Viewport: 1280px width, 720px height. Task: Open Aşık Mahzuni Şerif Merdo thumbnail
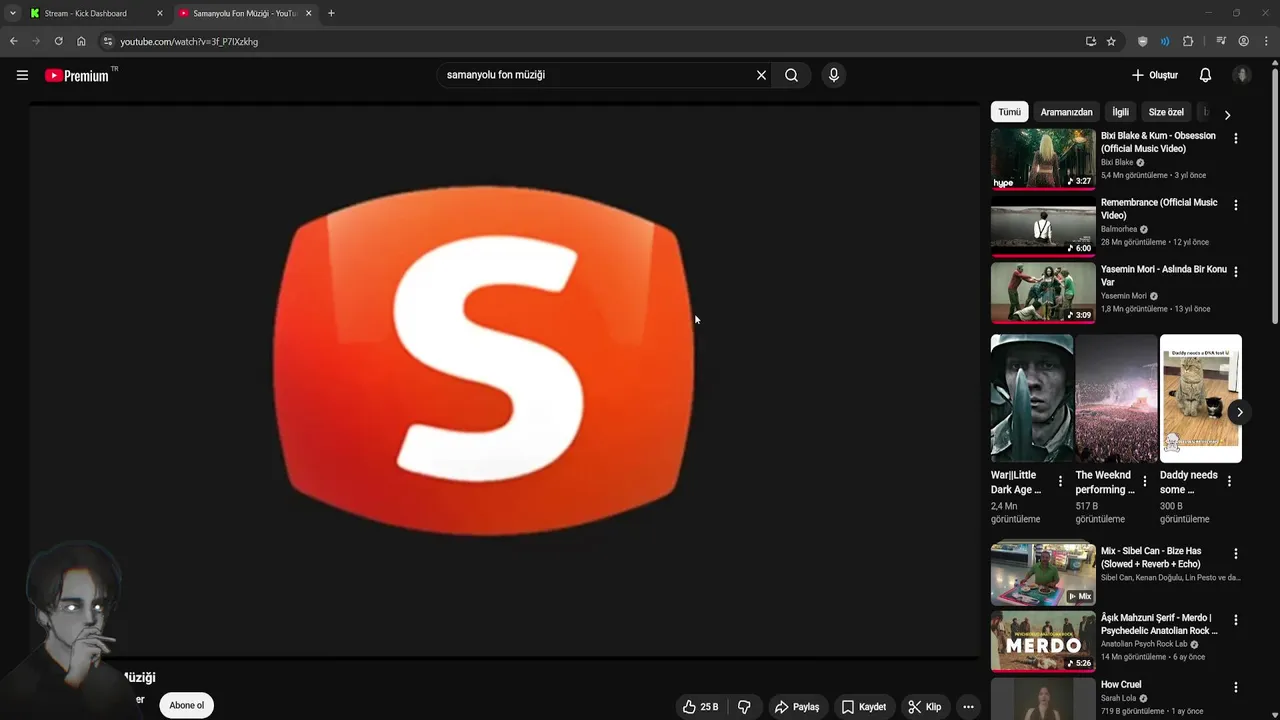coord(1043,641)
